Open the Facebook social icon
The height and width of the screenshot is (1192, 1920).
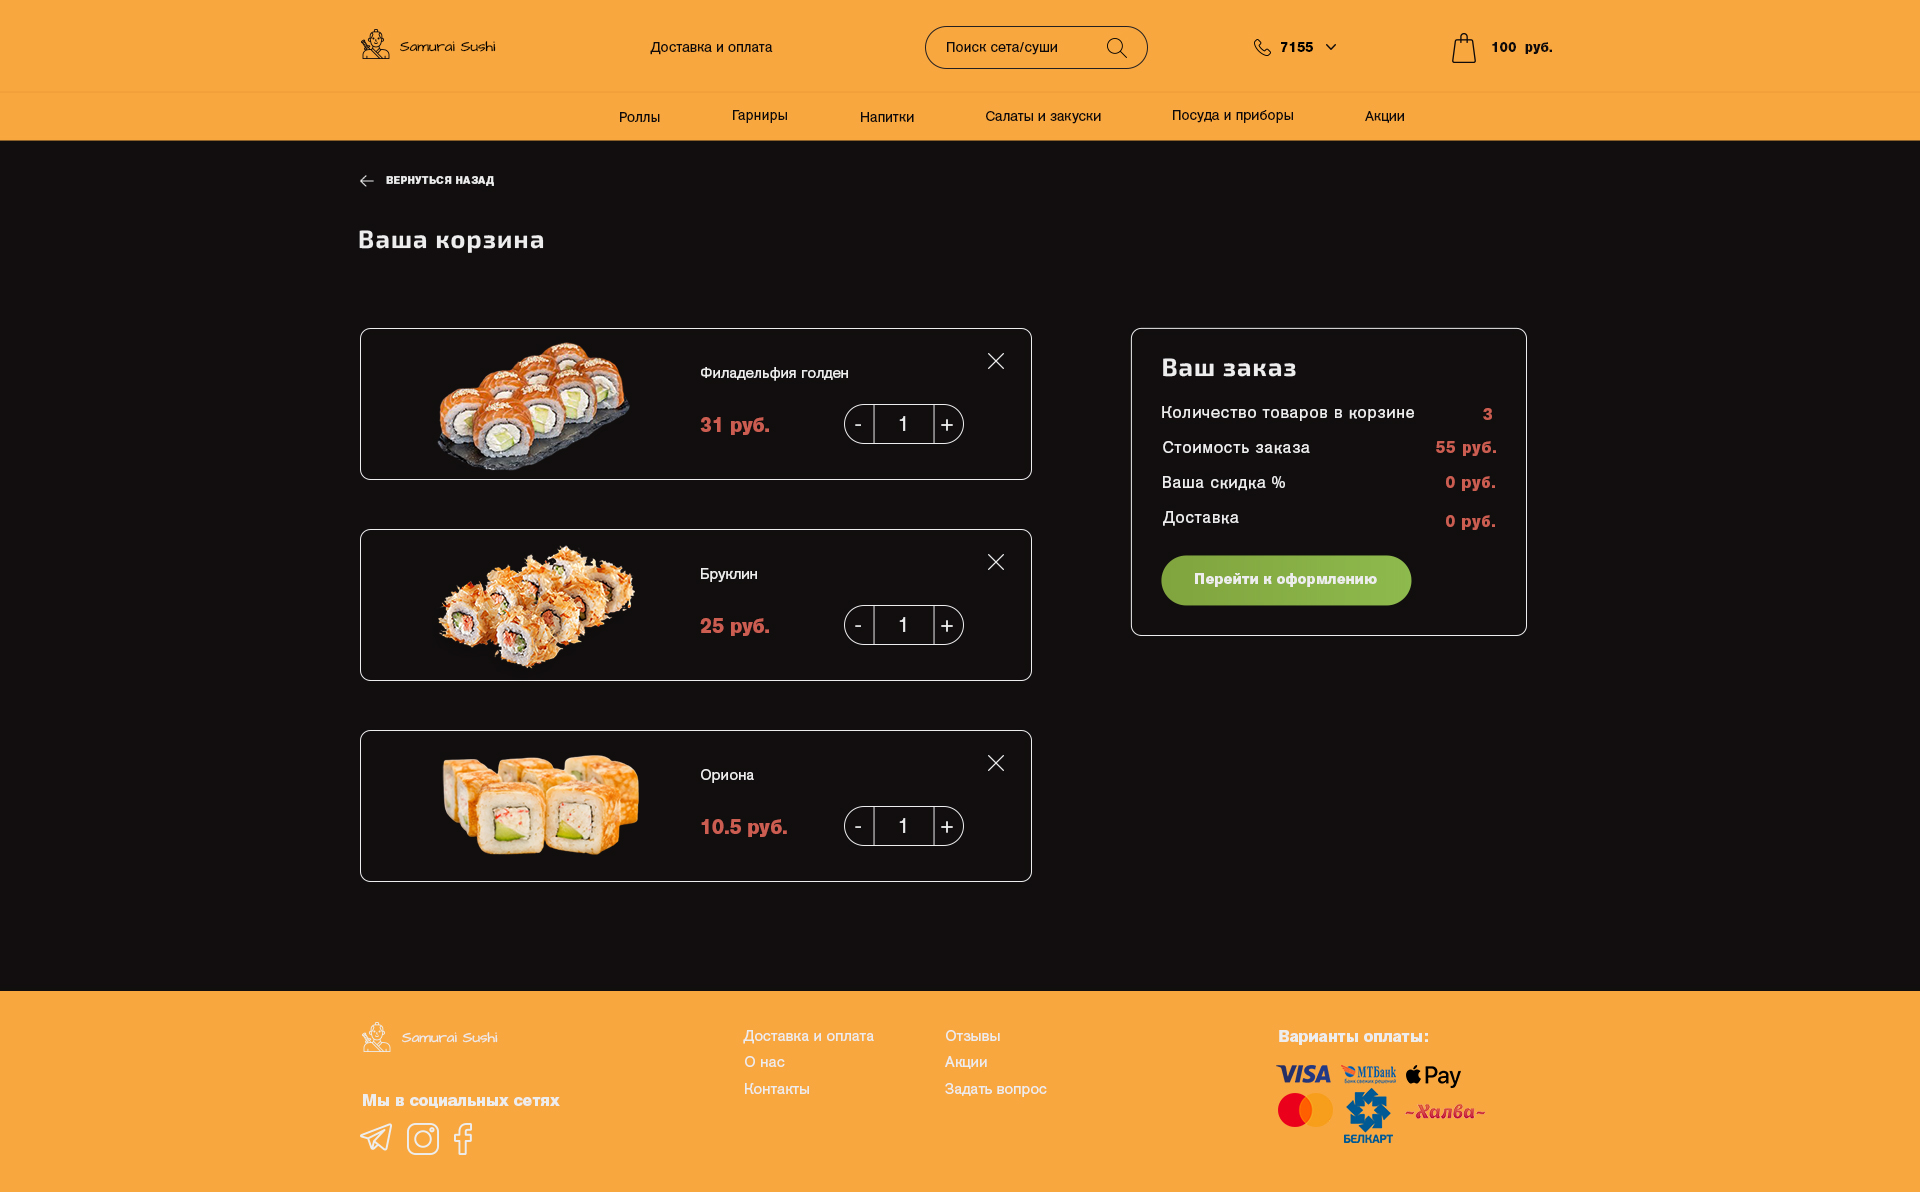click(x=463, y=1139)
